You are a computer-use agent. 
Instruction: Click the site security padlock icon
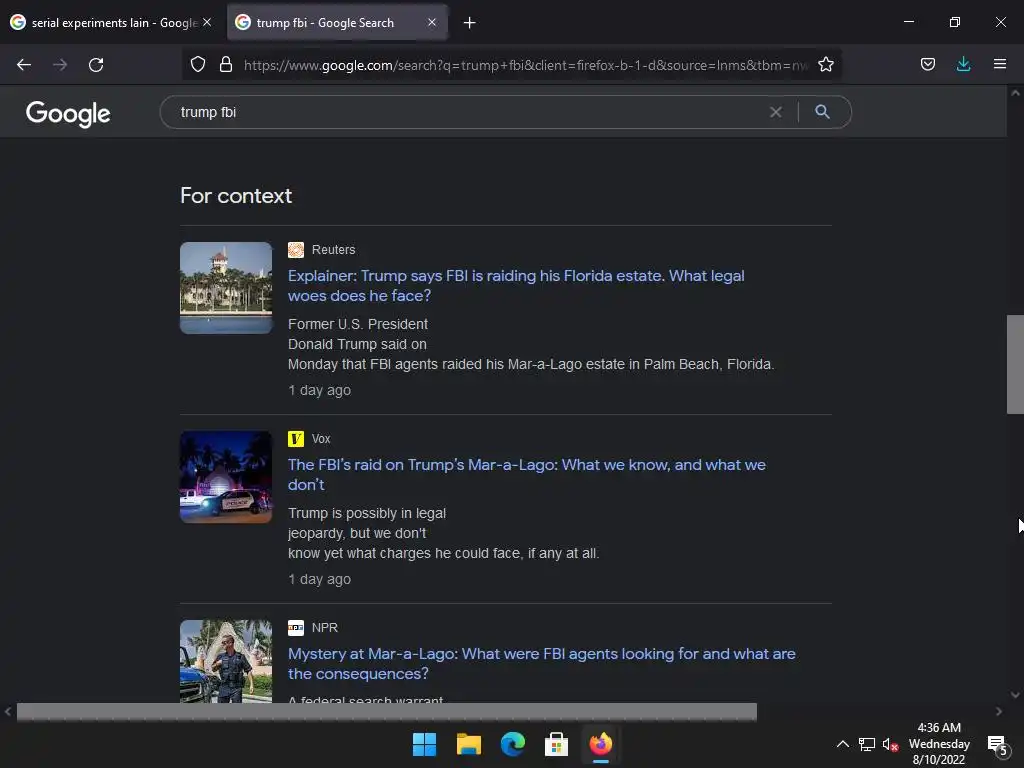coord(226,64)
